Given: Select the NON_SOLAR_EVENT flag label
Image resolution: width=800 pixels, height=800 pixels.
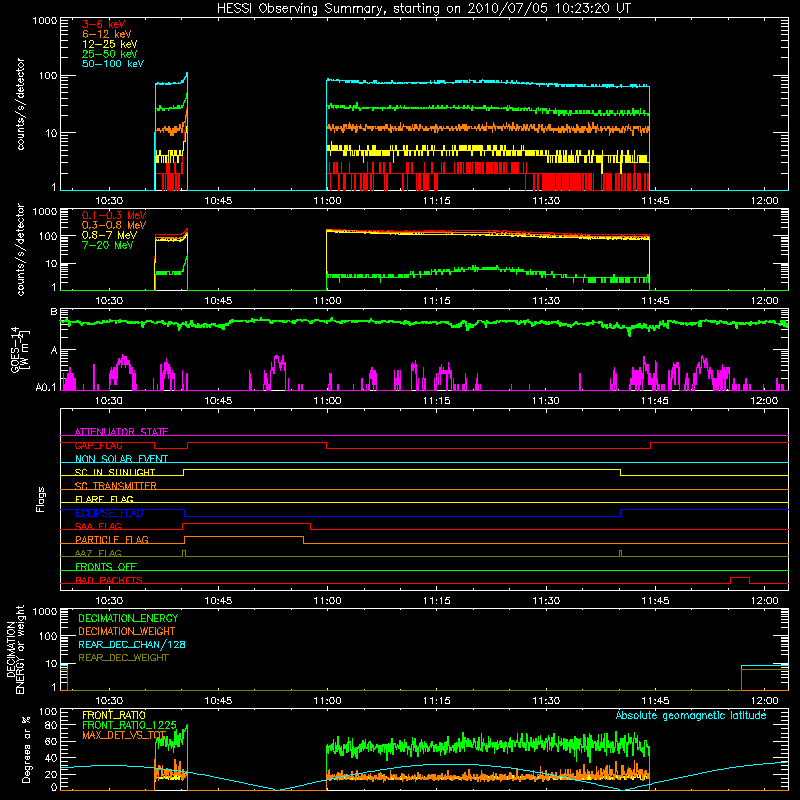Looking at the screenshot, I should click(x=121, y=459).
